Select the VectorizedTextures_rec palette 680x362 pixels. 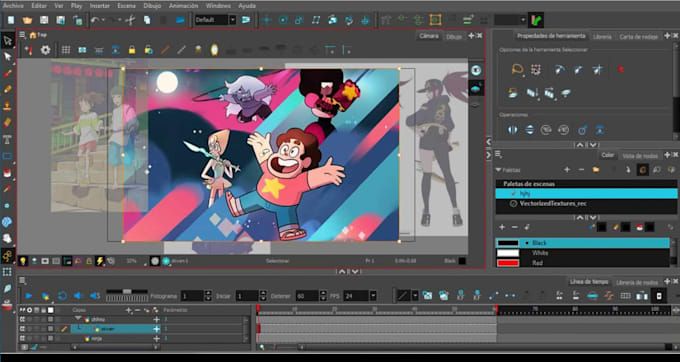586,203
